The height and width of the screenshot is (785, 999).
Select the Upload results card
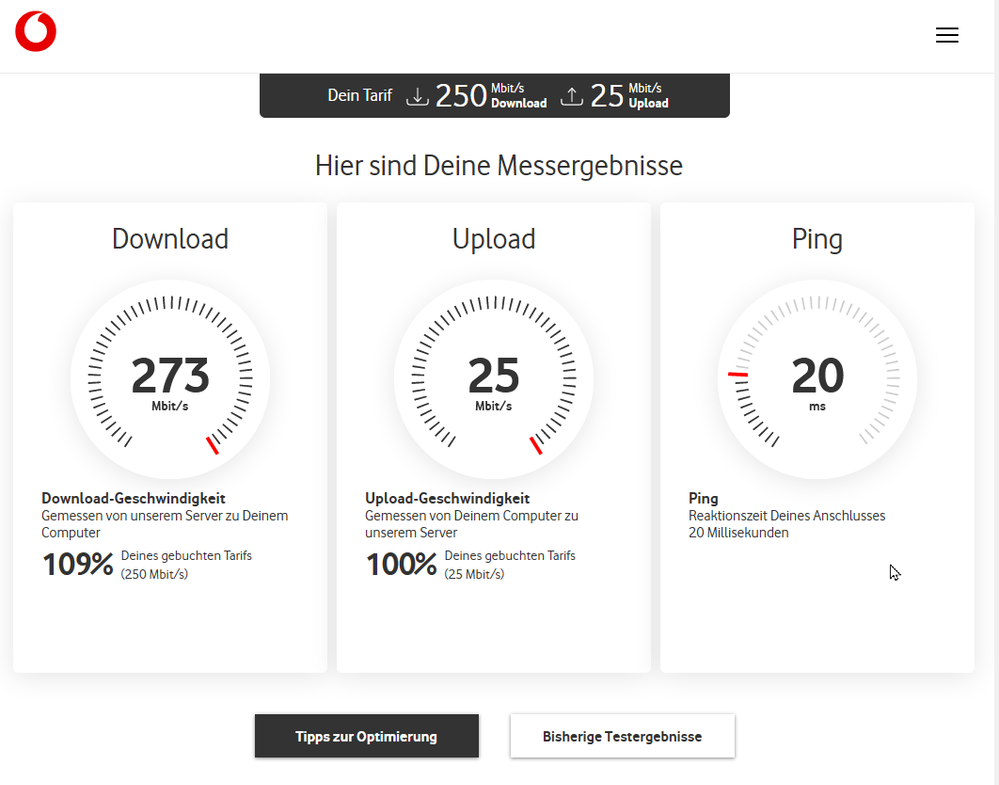tap(493, 435)
